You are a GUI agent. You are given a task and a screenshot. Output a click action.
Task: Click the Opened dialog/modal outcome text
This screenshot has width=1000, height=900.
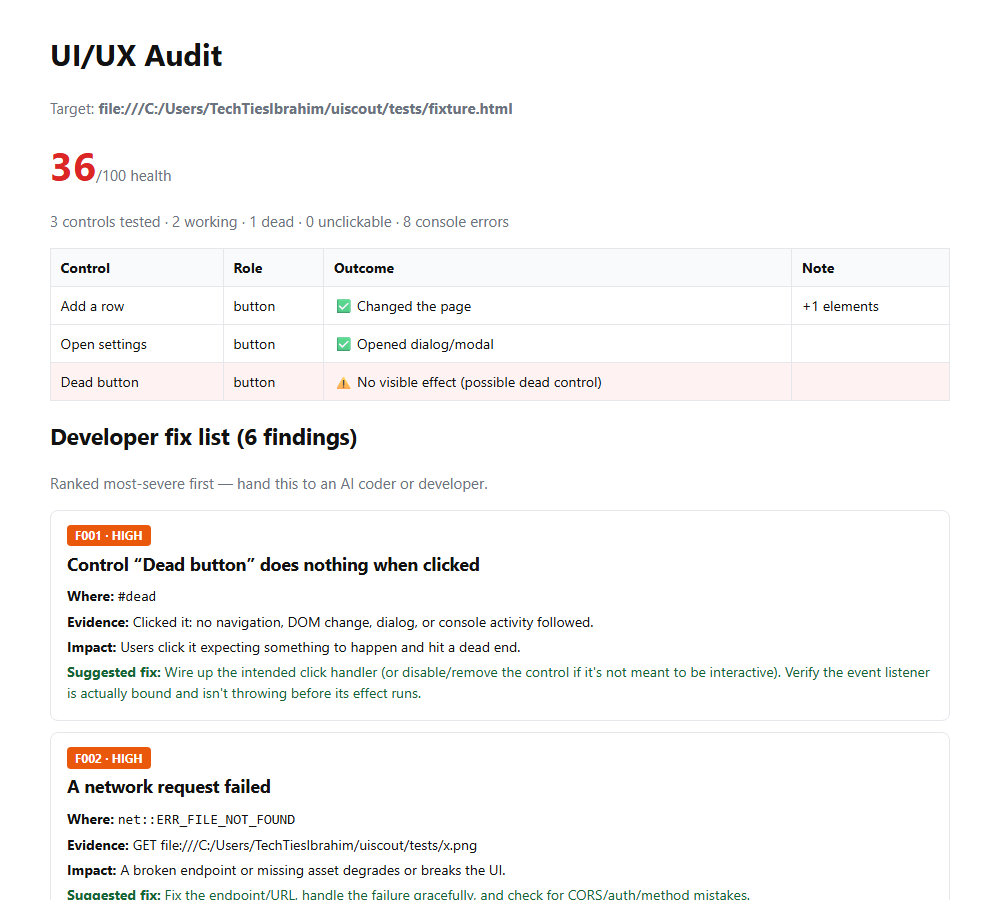click(x=425, y=344)
